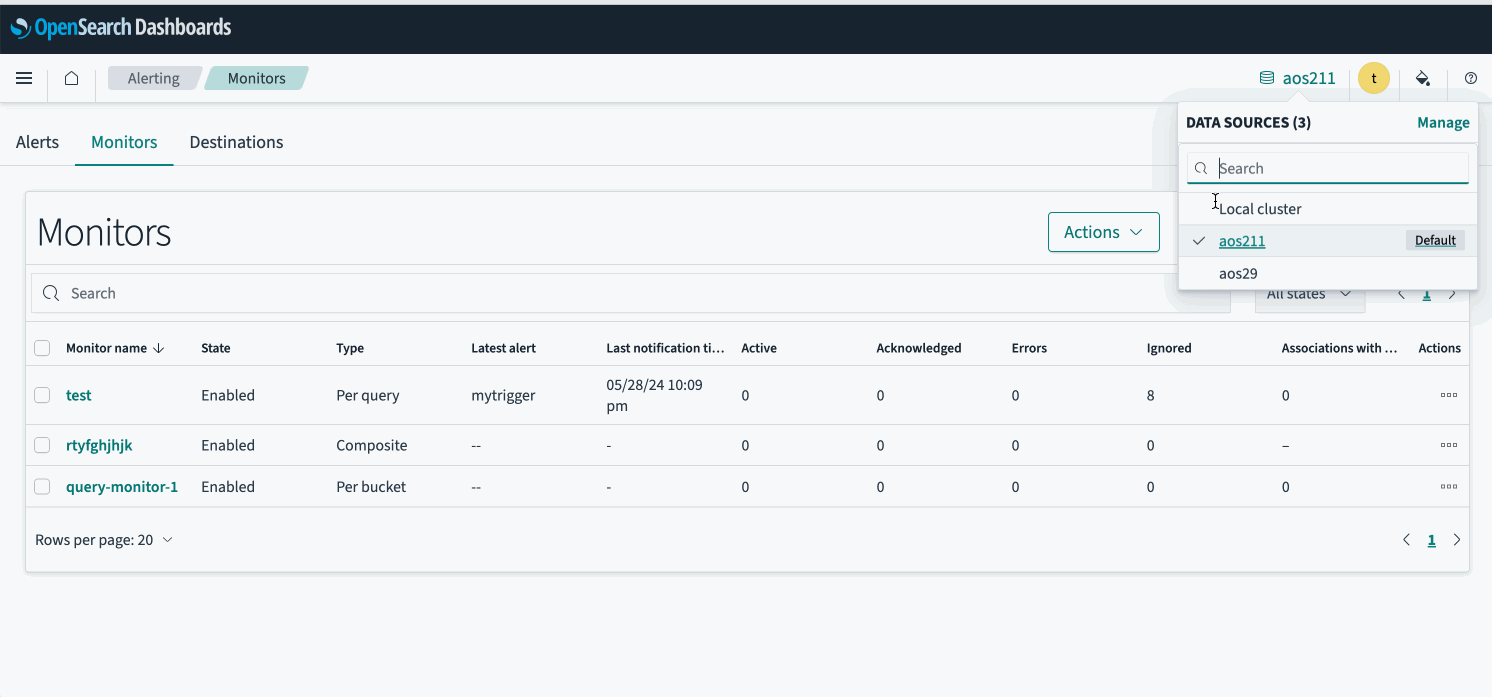1492x697 pixels.
Task: Open the Actions dropdown
Action: click(x=1103, y=231)
